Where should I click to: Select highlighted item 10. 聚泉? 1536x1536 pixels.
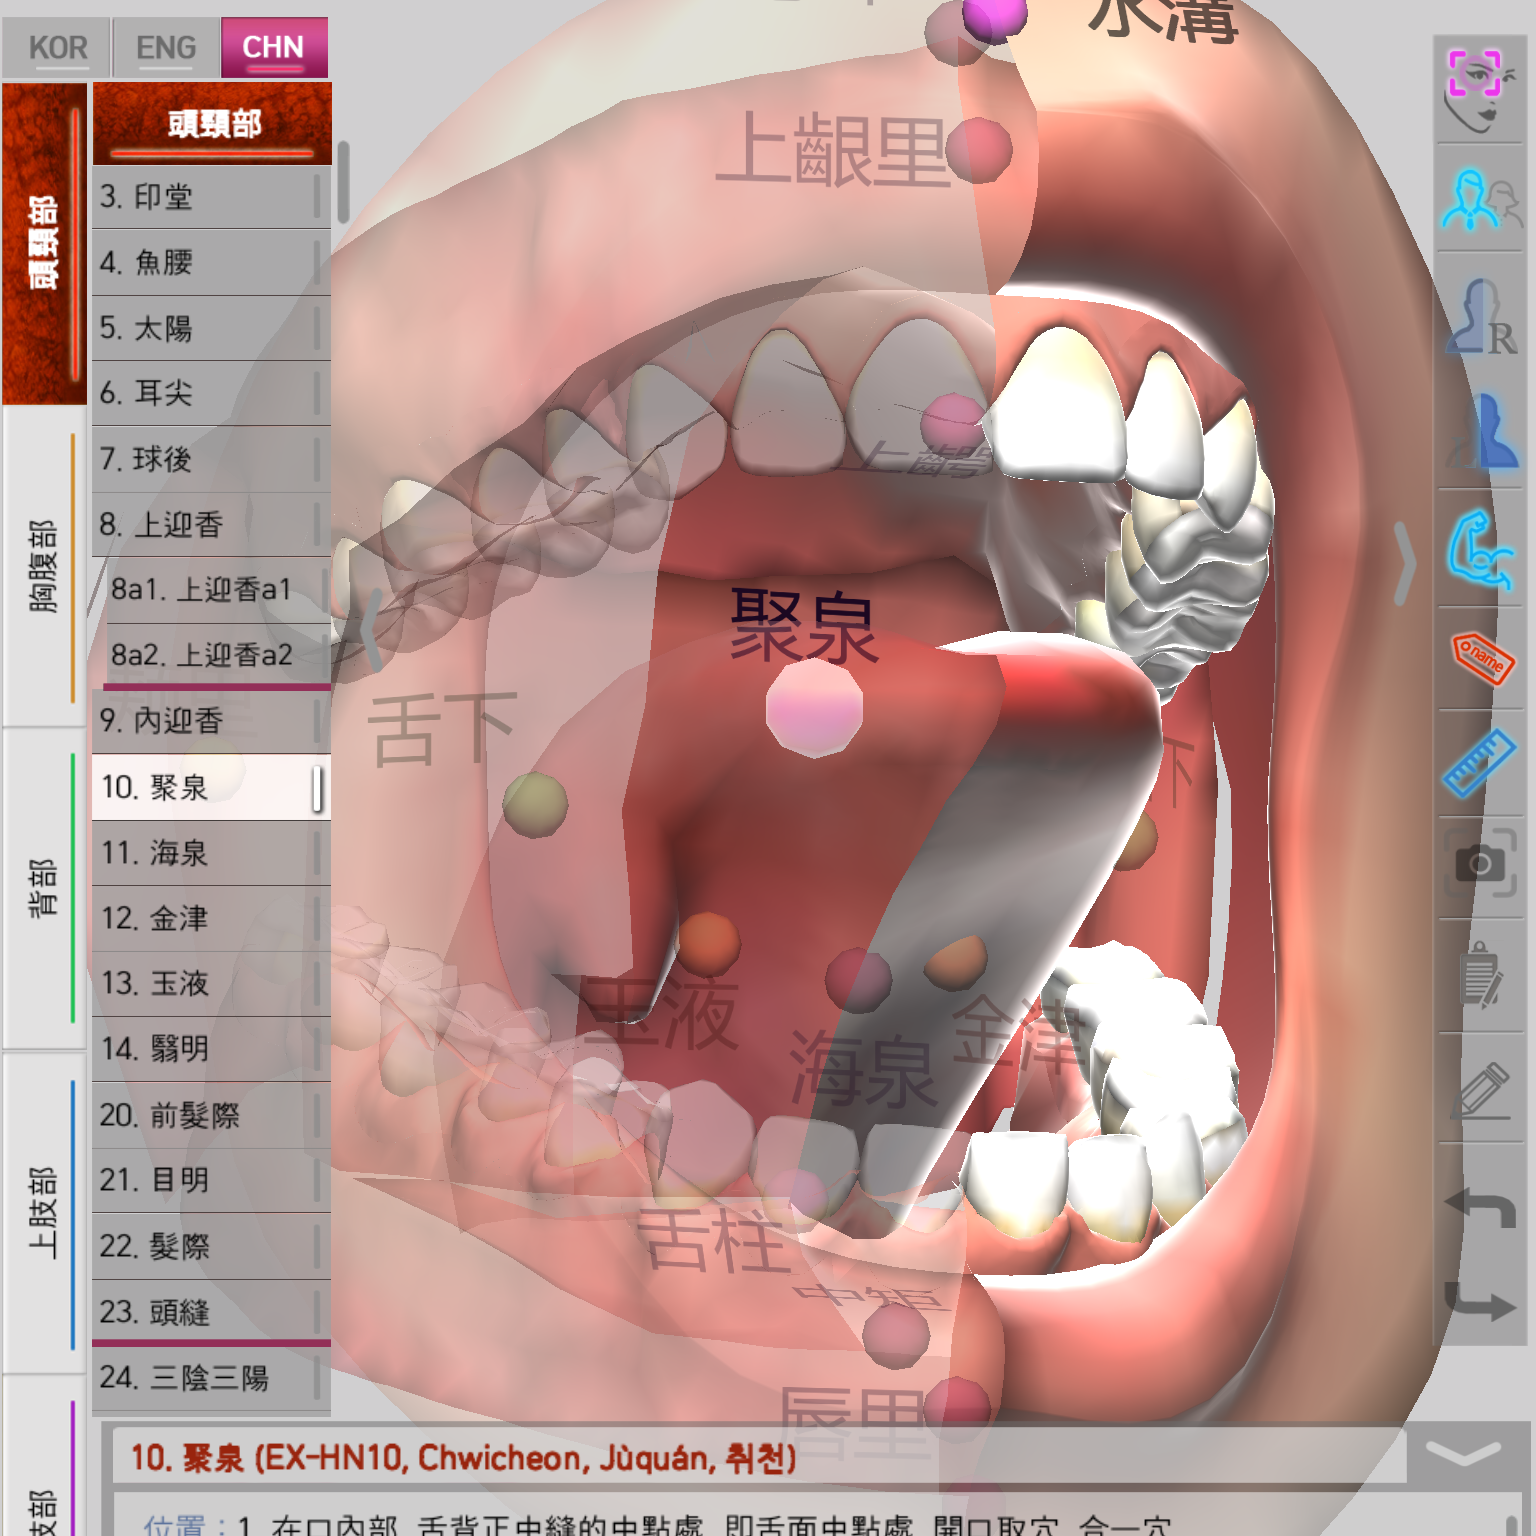211,787
